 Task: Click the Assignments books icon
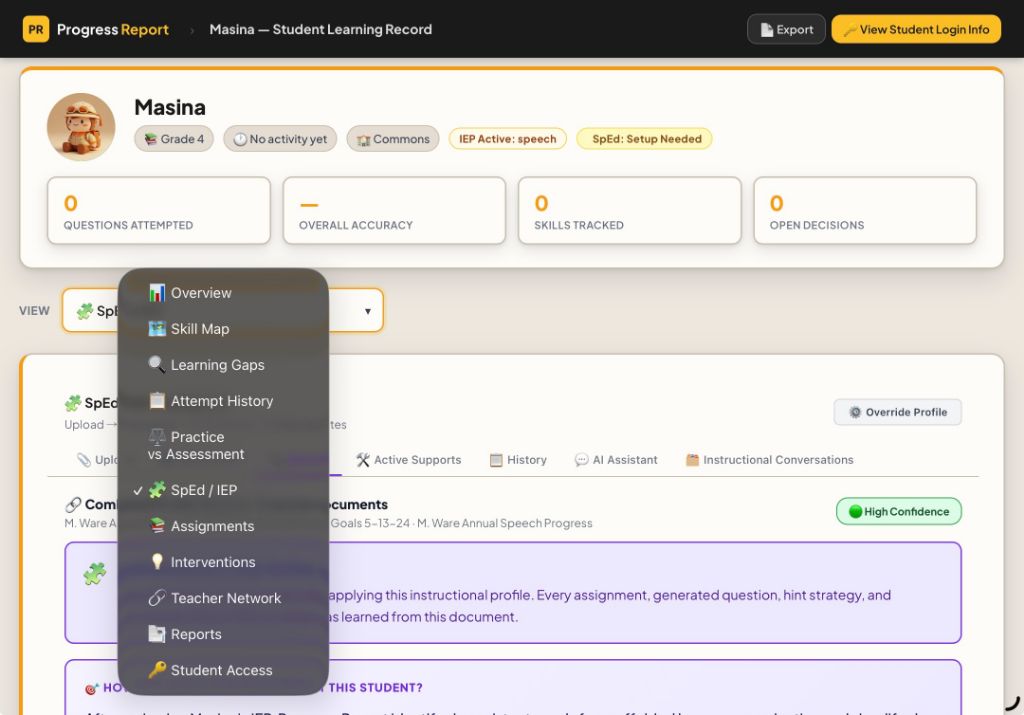click(x=157, y=526)
